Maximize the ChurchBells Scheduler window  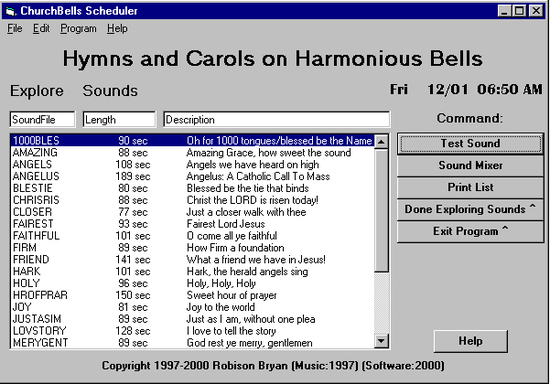coord(519,11)
